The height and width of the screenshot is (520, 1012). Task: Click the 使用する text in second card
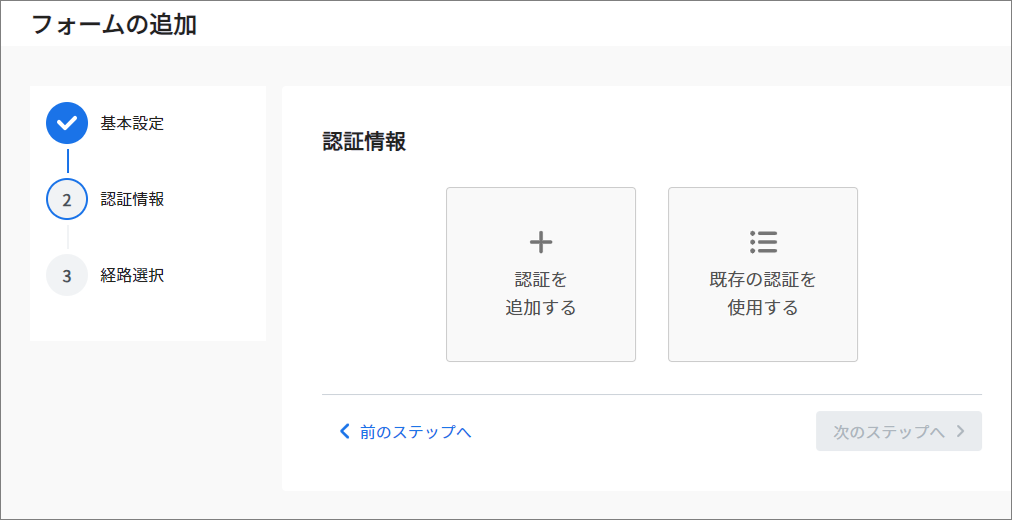[x=763, y=308]
